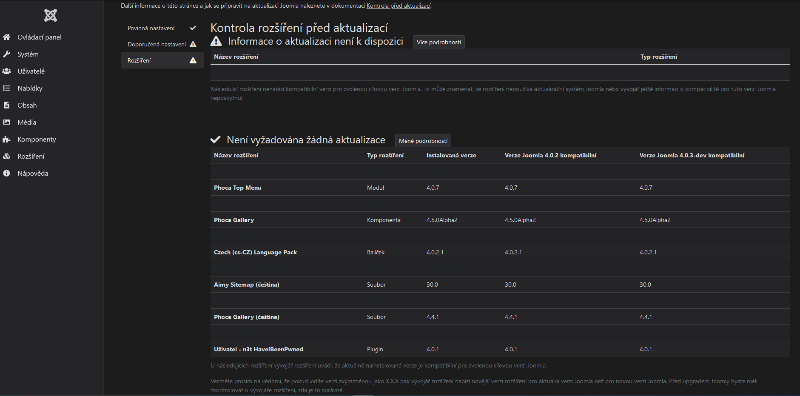Click the list icon beside Nabídky
800x396 pixels.
tap(7, 88)
